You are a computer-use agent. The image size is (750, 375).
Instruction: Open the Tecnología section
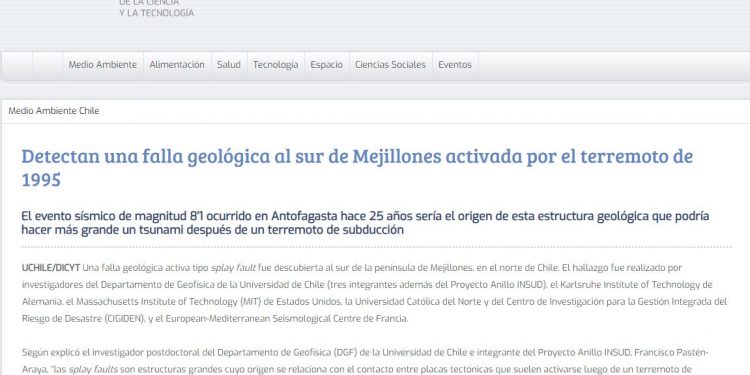pyautogui.click(x=276, y=65)
